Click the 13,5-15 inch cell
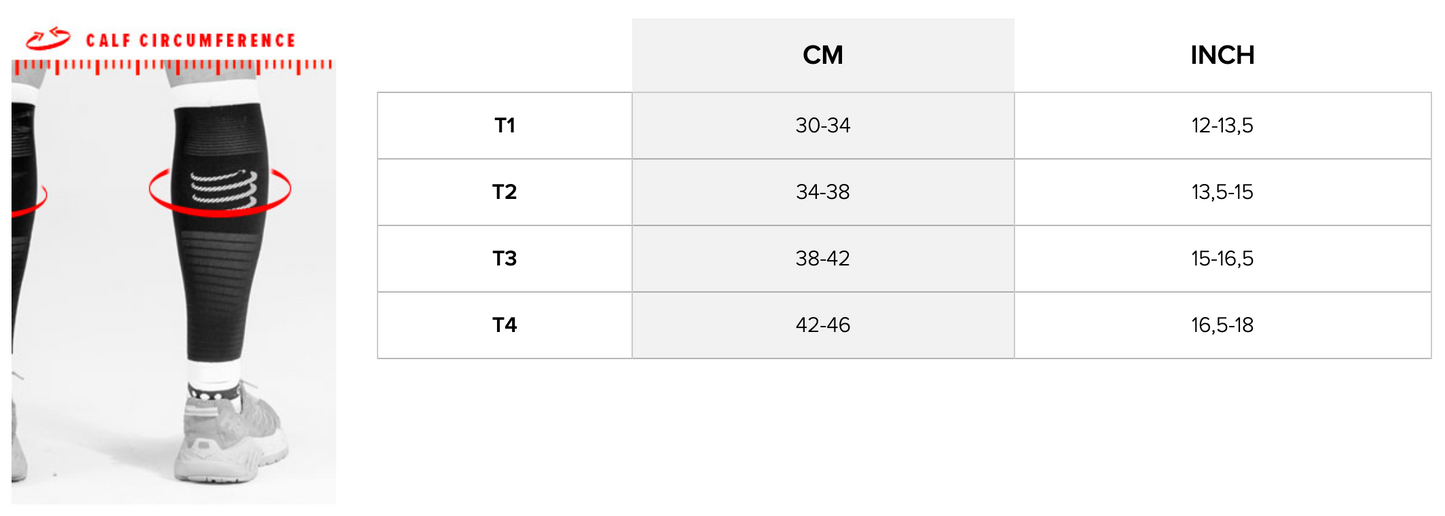Image resolution: width=1445 pixels, height=516 pixels. point(1222,192)
